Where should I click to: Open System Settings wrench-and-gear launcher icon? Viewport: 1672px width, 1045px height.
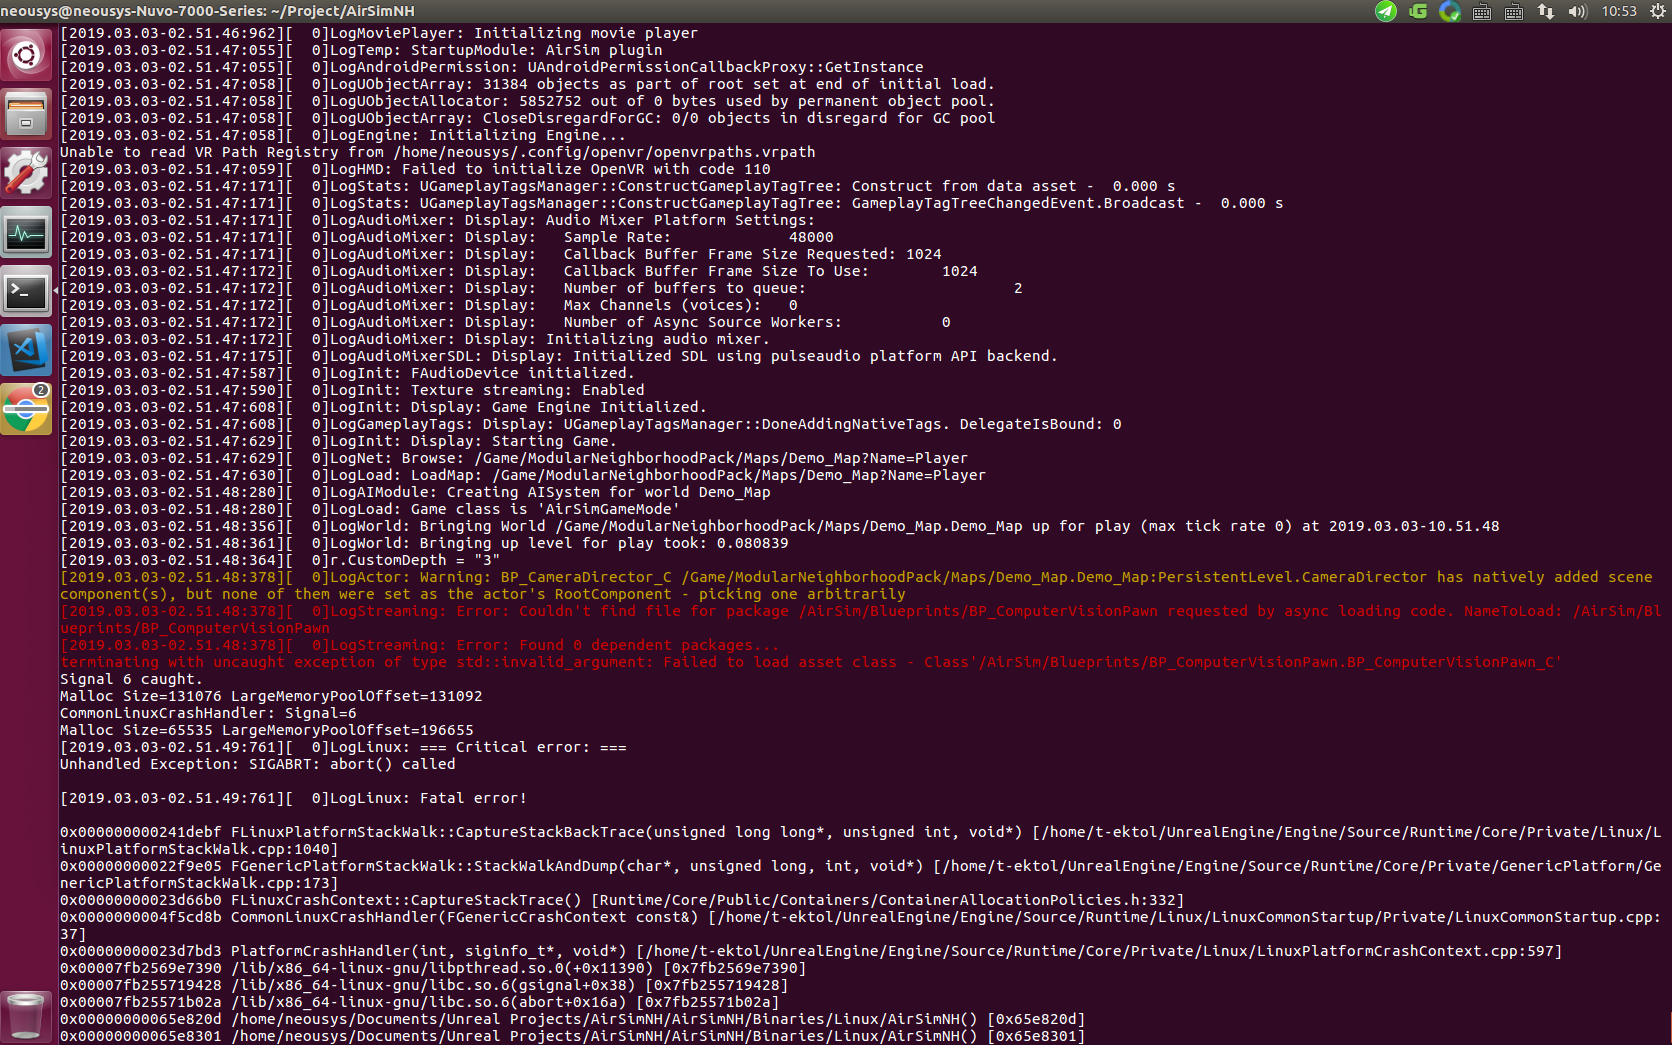(x=26, y=172)
